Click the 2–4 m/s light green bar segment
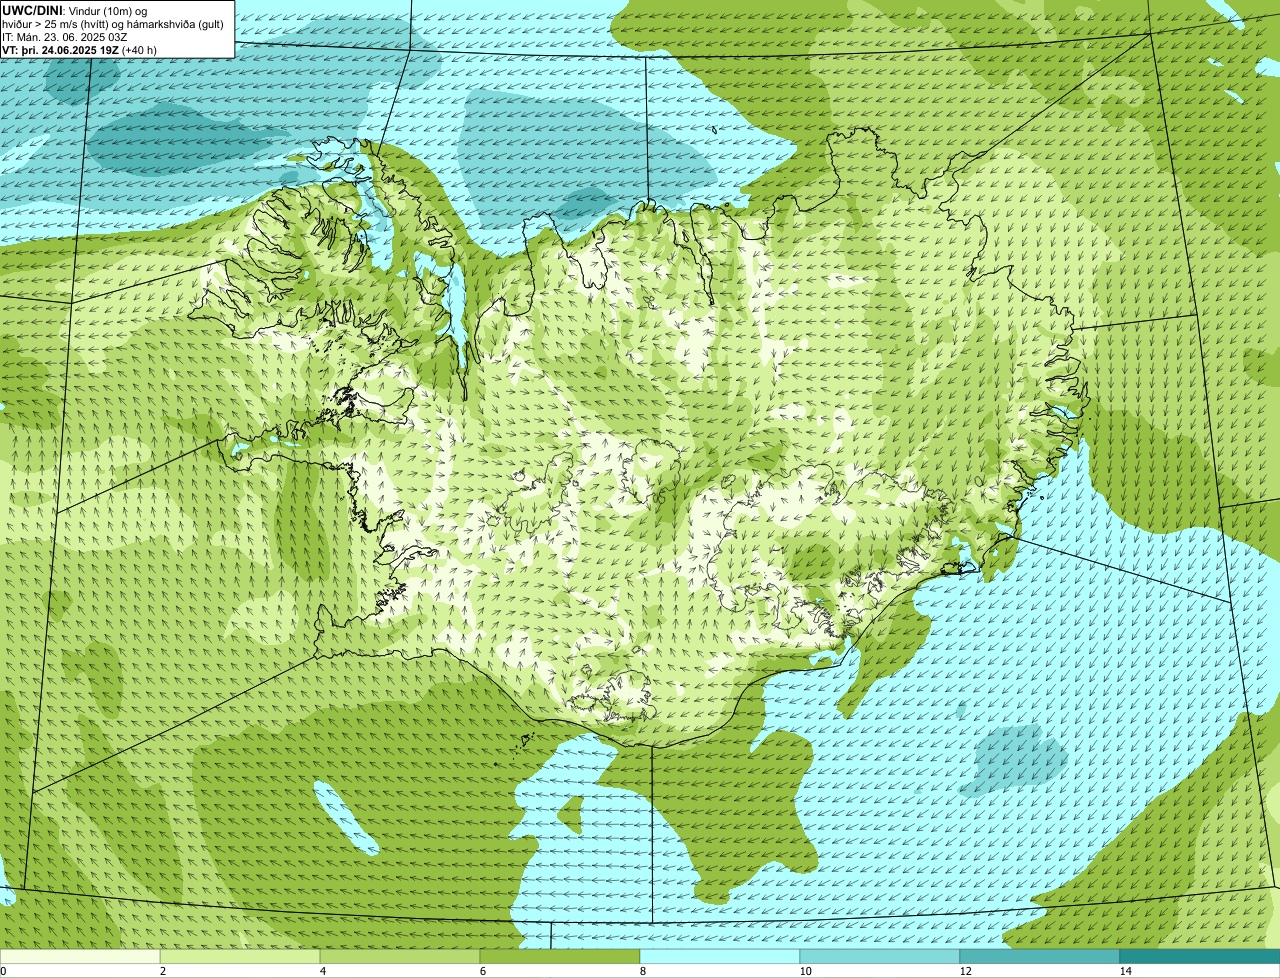This screenshot has height=978, width=1280. tap(240, 956)
